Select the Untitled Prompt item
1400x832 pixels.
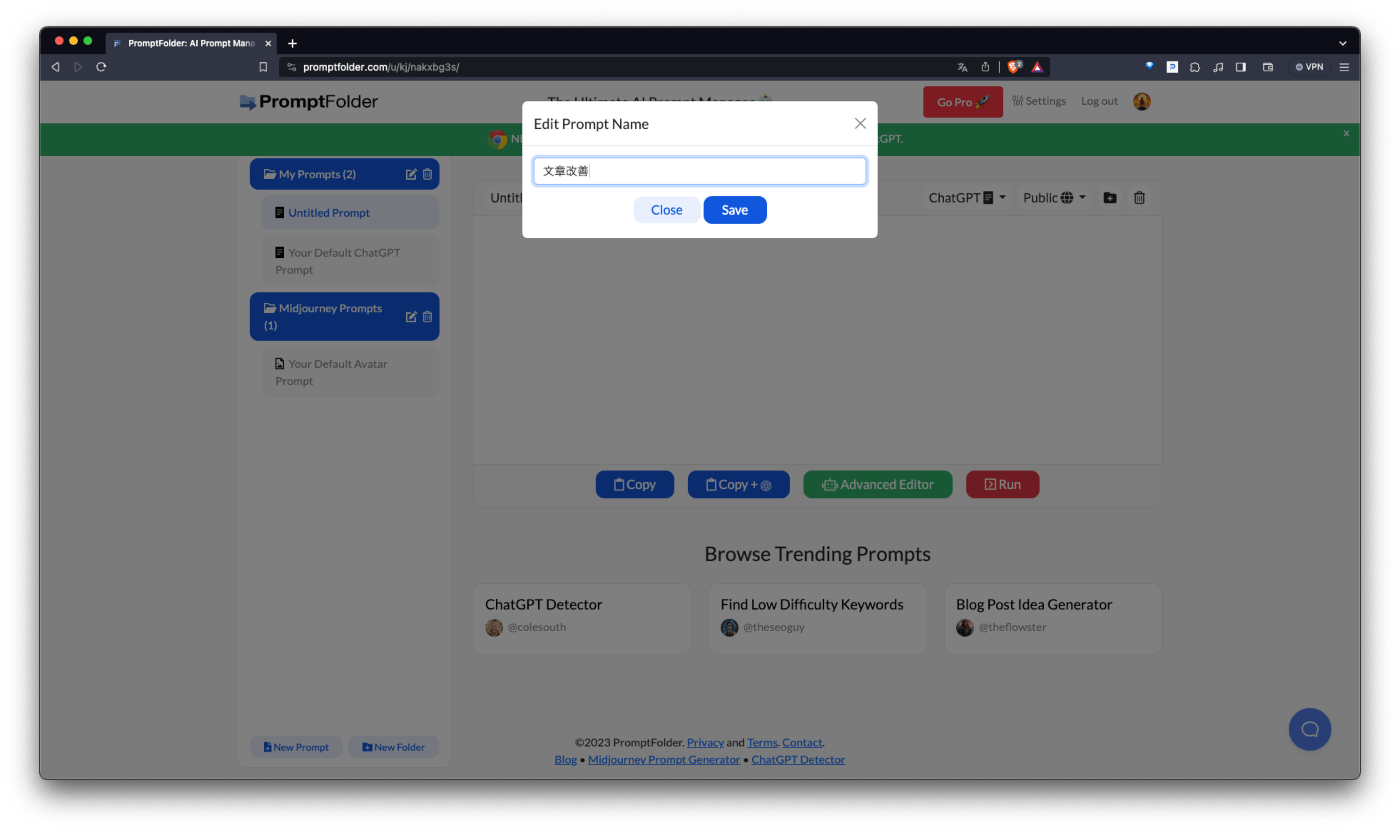point(350,213)
